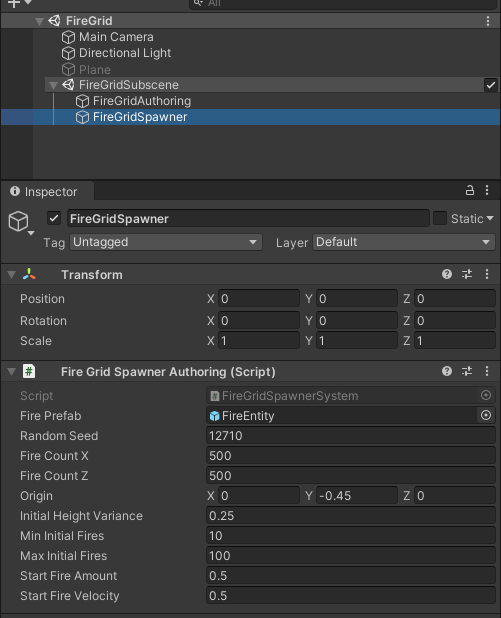The height and width of the screenshot is (618, 501).
Task: Edit the Fire Count Z value
Action: point(351,476)
